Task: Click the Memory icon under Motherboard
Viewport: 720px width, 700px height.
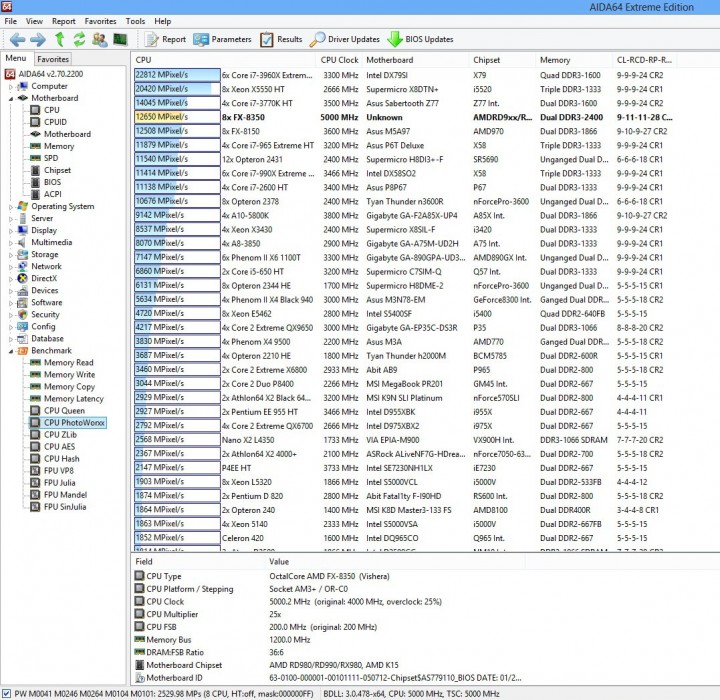Action: pos(35,146)
